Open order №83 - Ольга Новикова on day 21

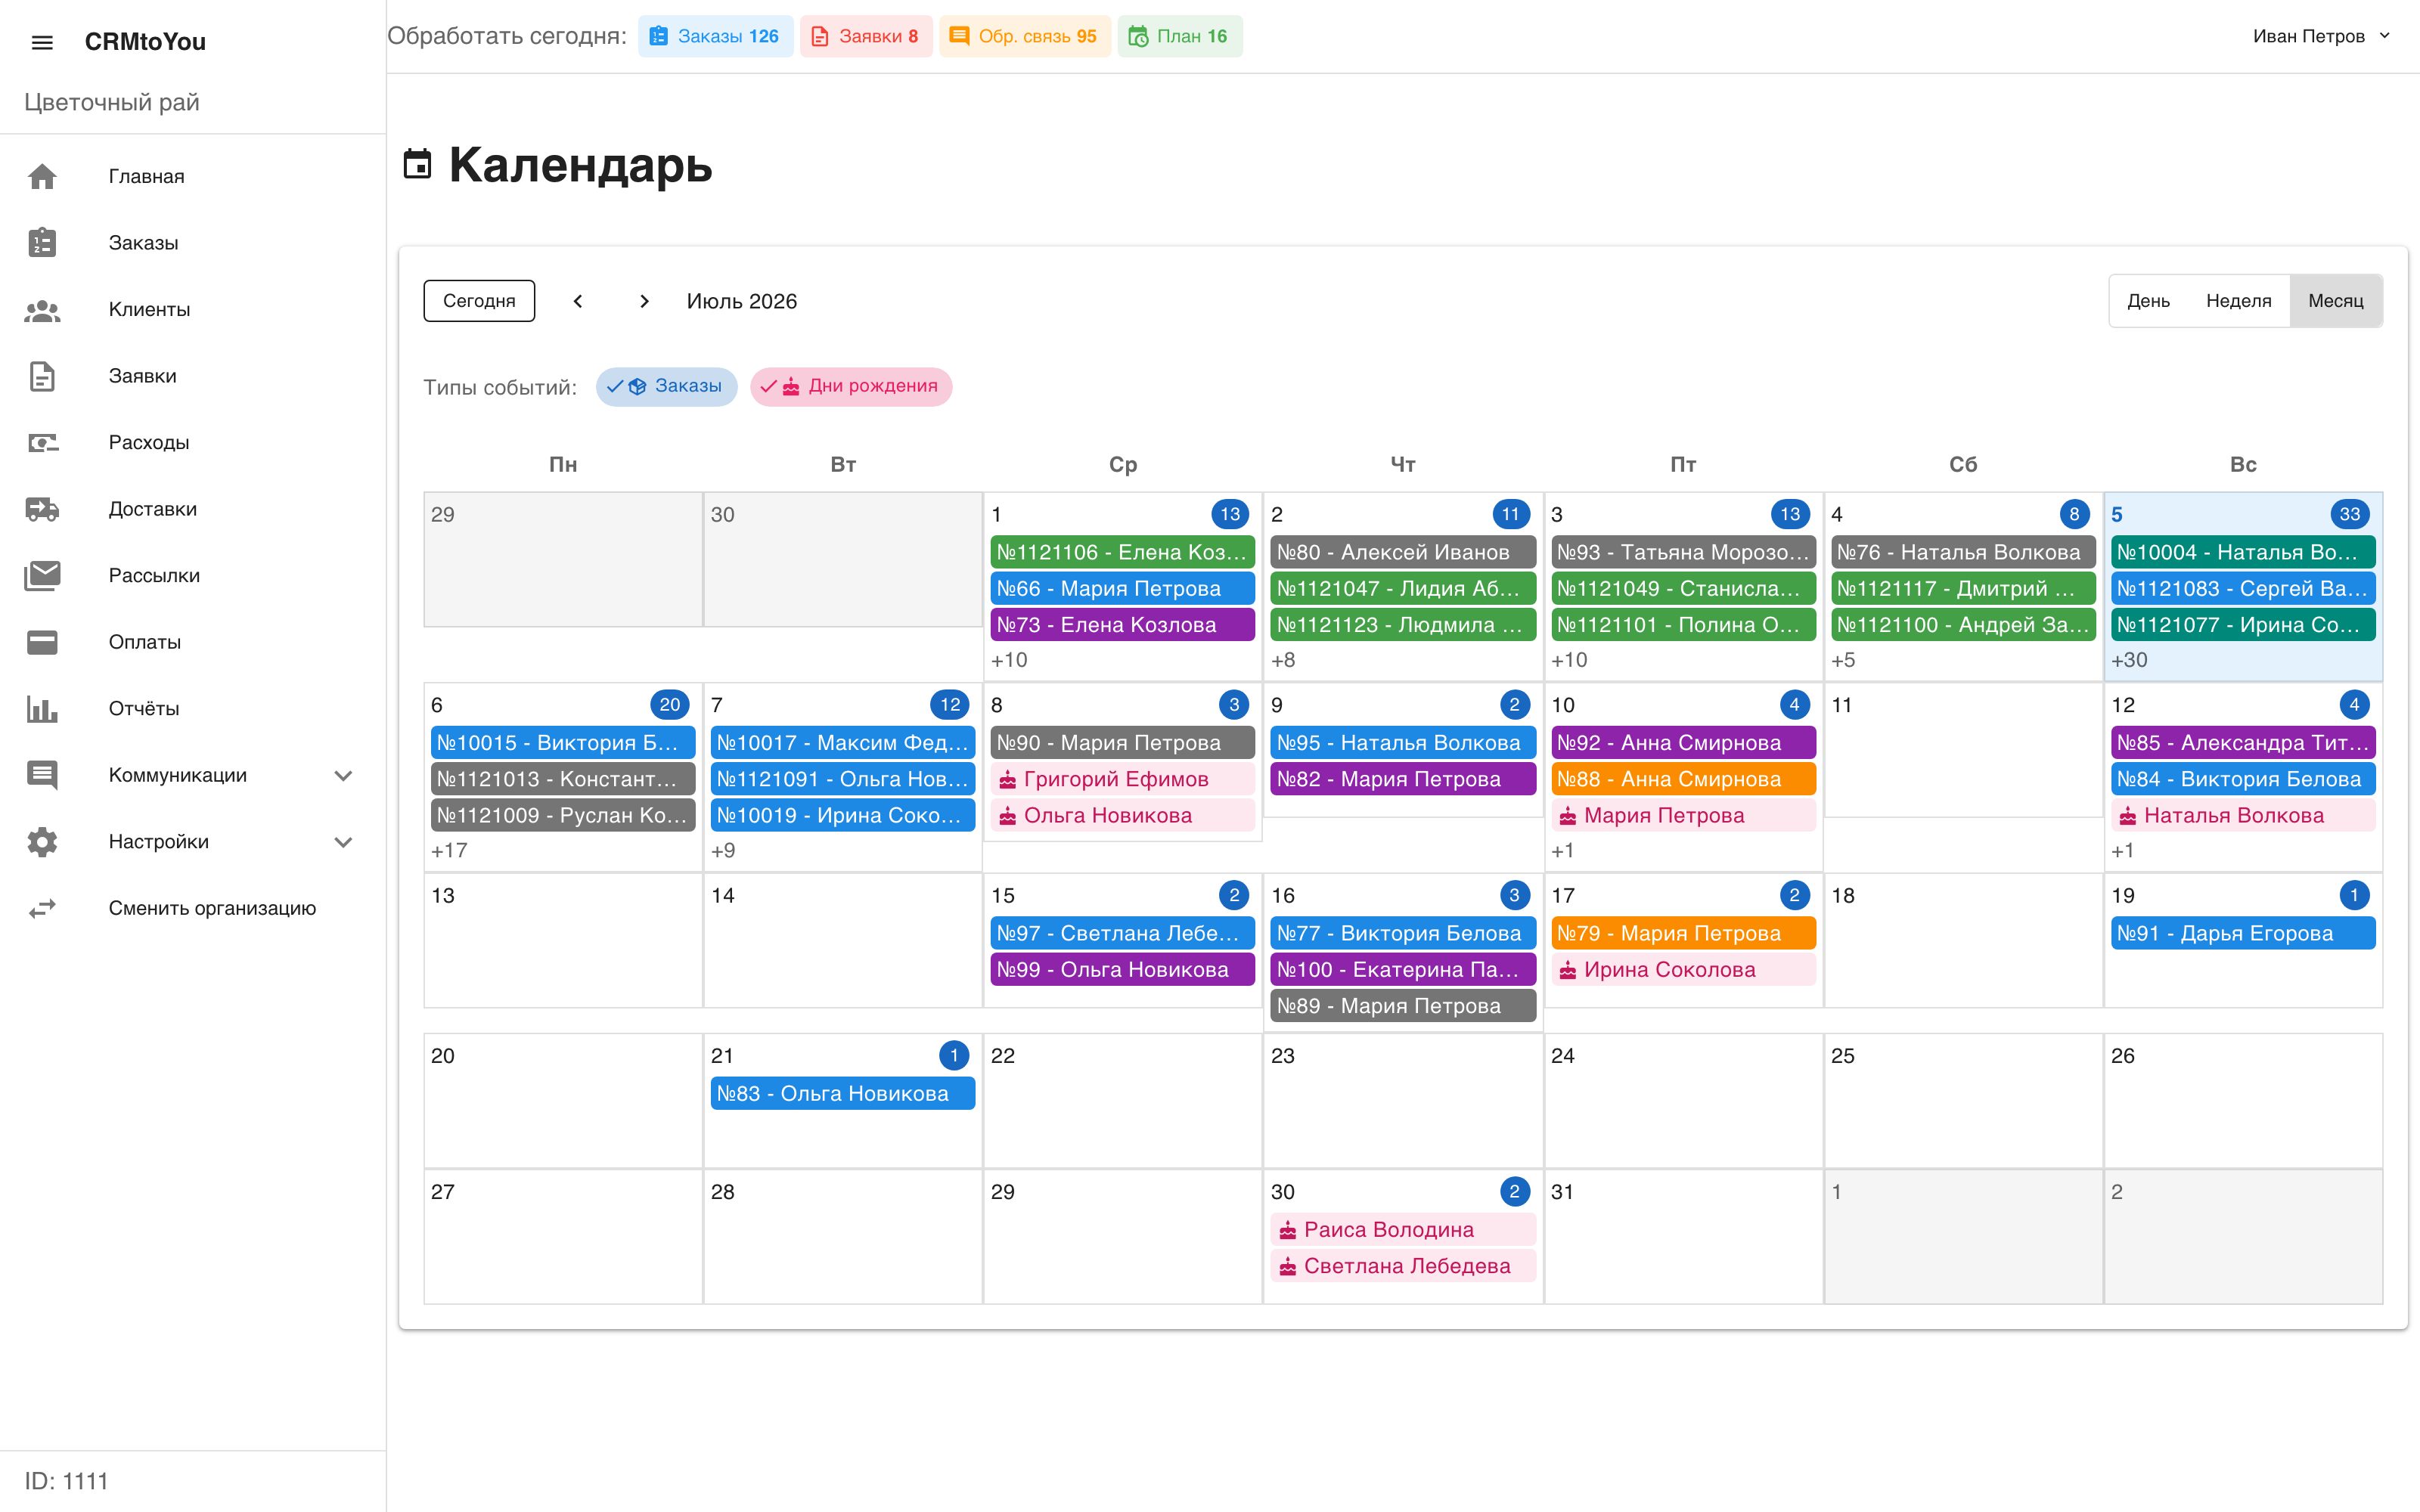(843, 1094)
